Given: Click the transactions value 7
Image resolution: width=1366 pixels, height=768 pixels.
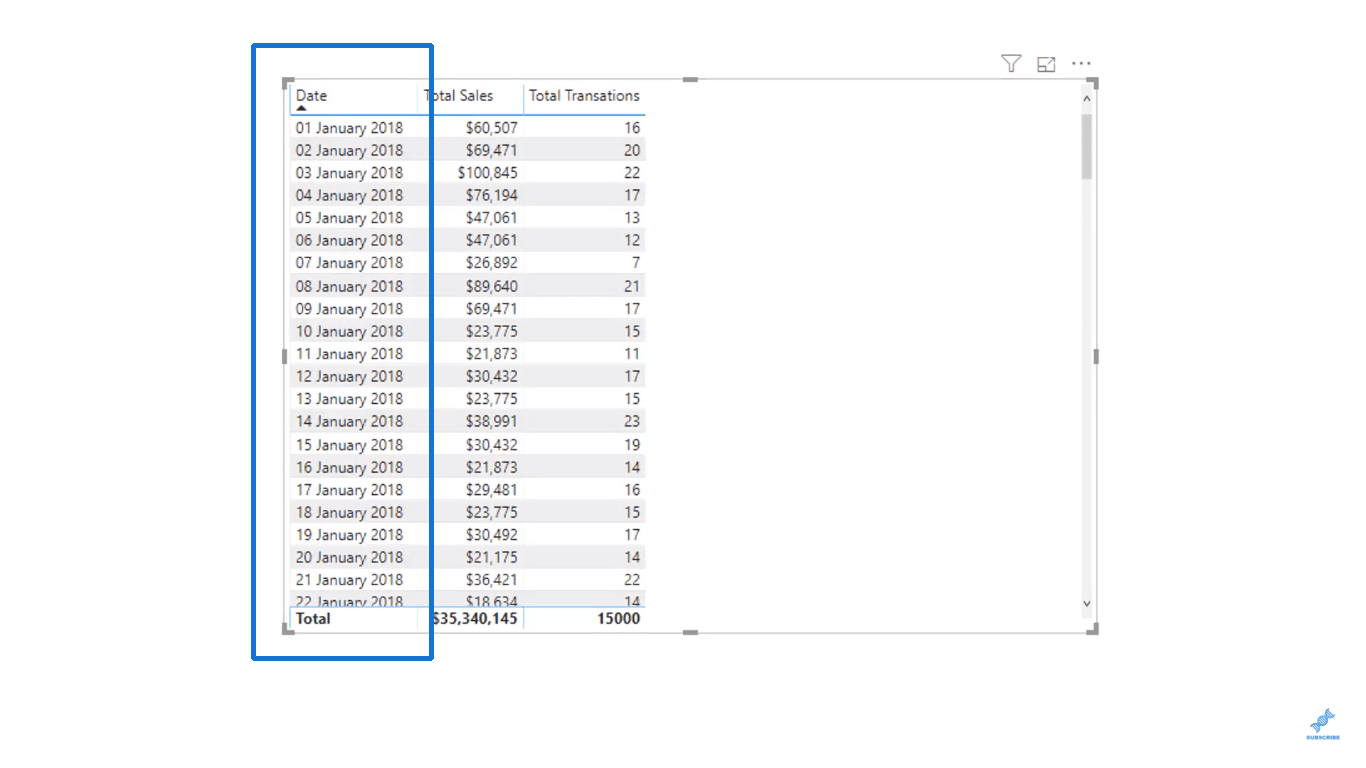Looking at the screenshot, I should click(x=635, y=263).
